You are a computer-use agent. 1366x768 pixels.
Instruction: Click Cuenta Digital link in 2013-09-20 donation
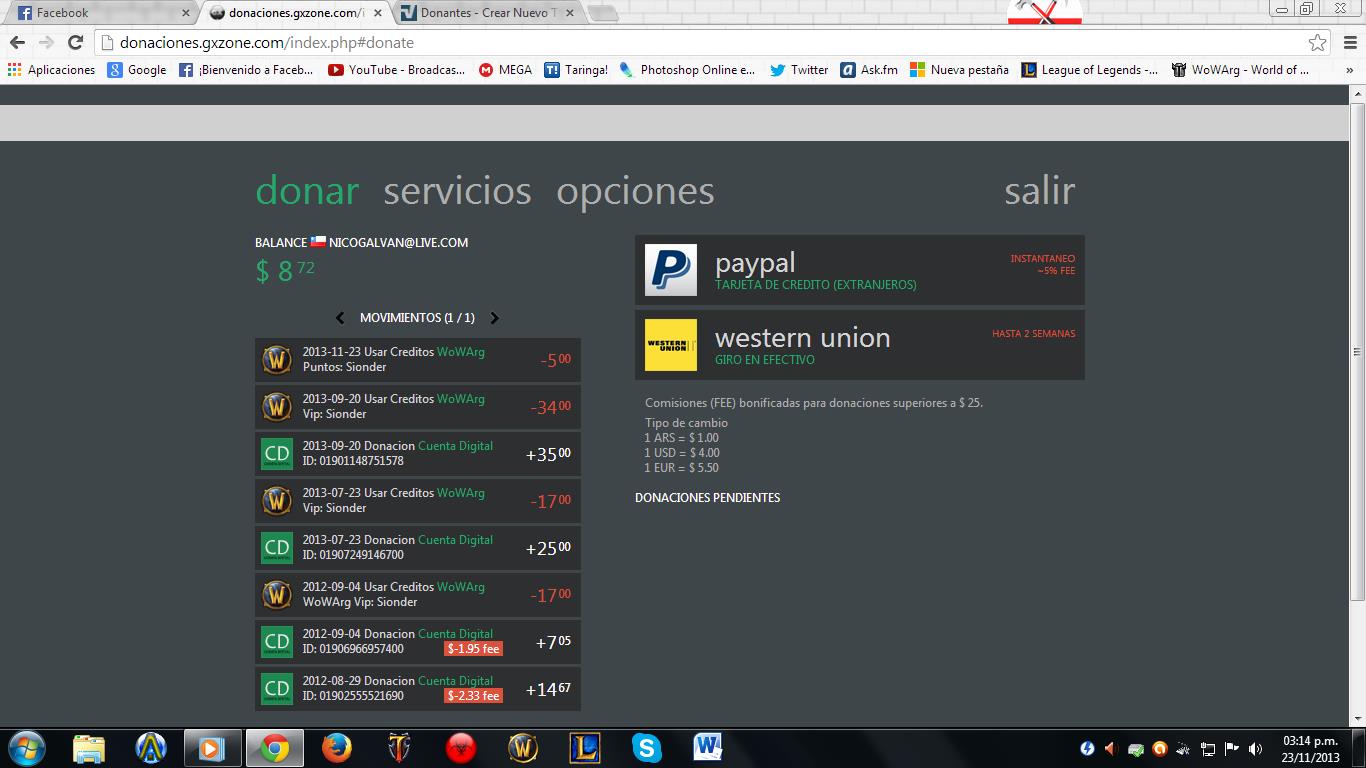click(455, 446)
